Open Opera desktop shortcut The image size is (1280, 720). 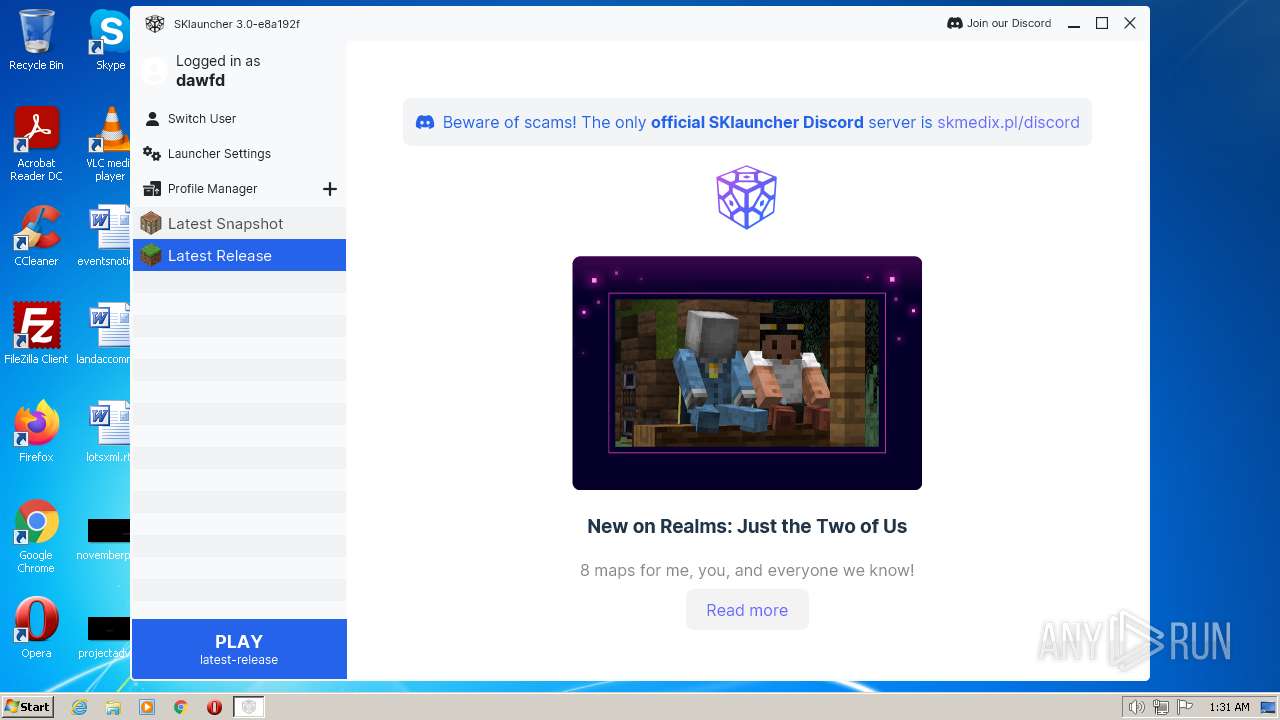[36, 628]
